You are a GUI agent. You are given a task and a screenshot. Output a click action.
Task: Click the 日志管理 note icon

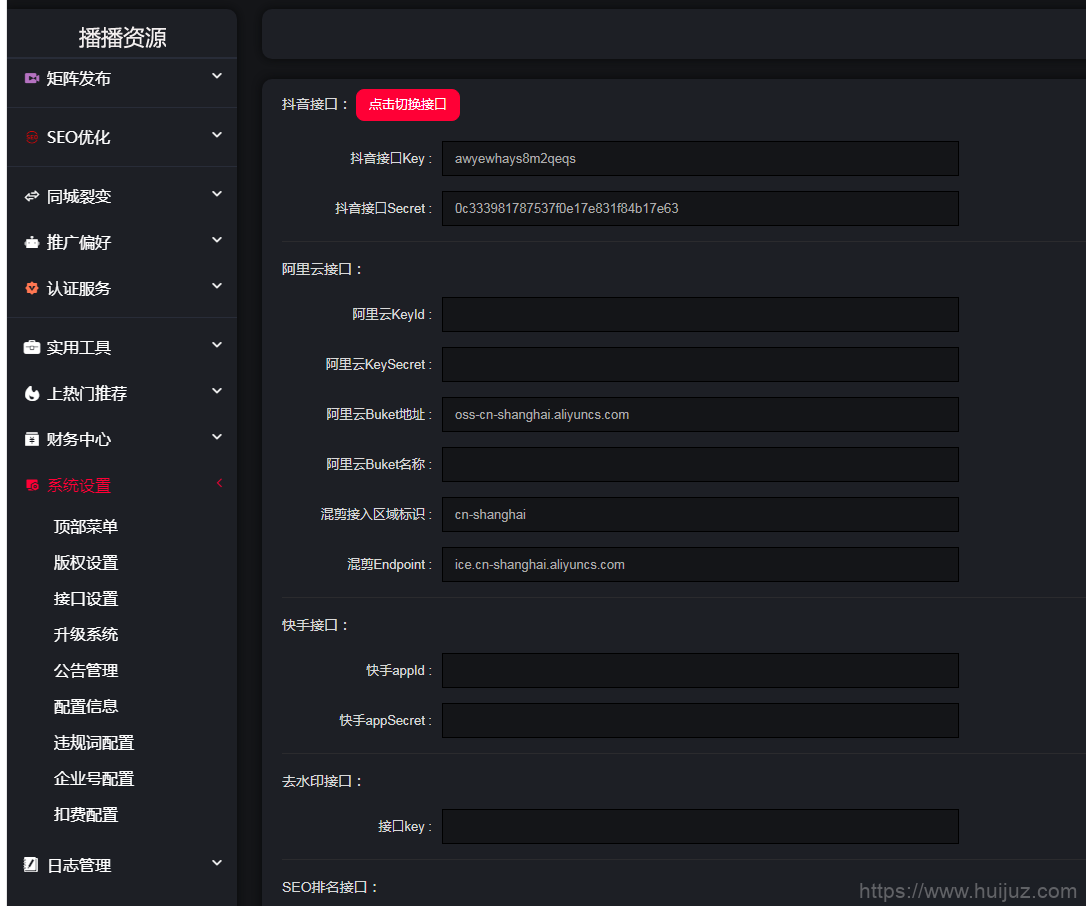tap(31, 864)
